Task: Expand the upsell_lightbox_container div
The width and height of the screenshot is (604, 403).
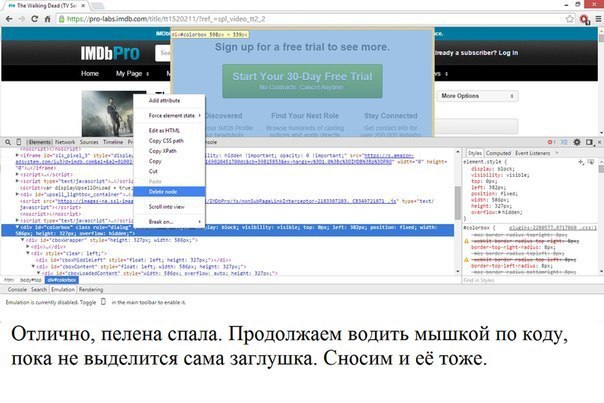Action: [17, 194]
